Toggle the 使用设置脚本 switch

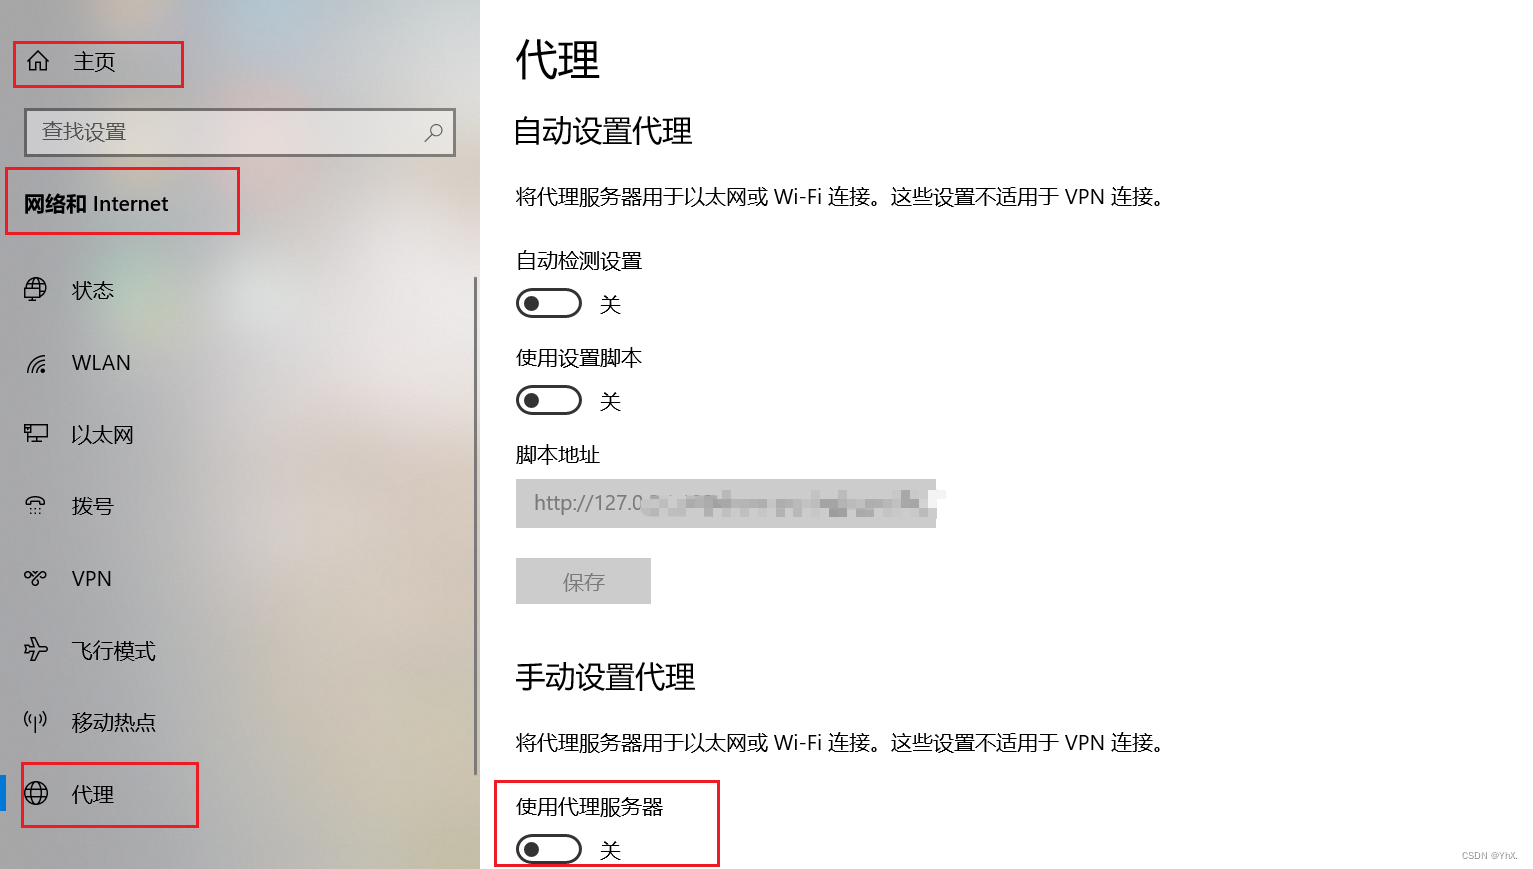(549, 400)
